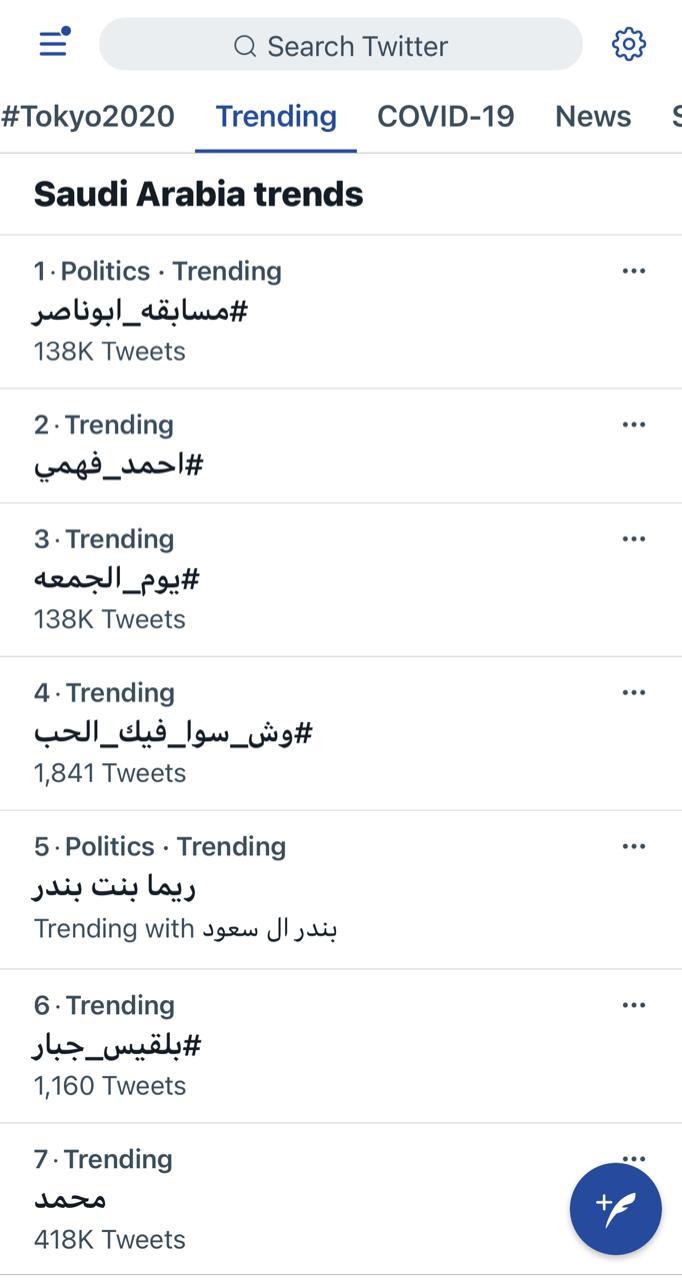The image size is (682, 1280).
Task: Open more options for trend number 2
Action: (x=633, y=425)
